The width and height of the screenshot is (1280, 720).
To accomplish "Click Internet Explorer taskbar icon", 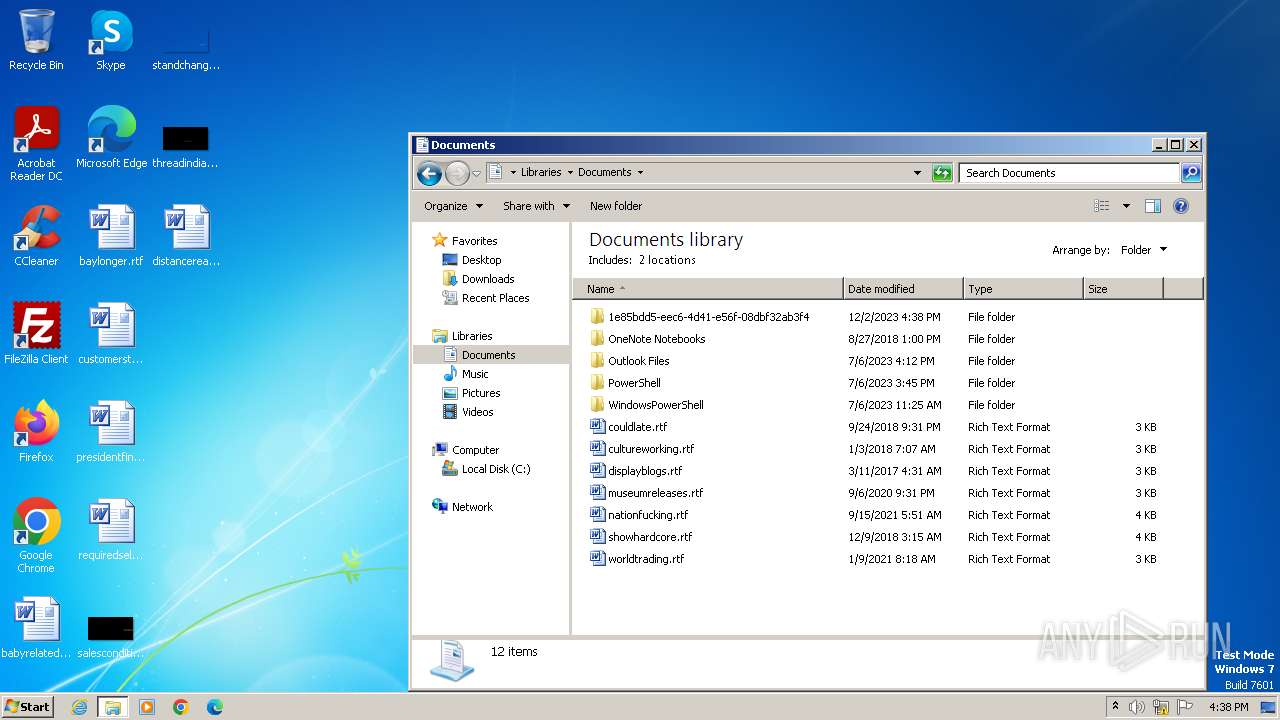I will [79, 707].
